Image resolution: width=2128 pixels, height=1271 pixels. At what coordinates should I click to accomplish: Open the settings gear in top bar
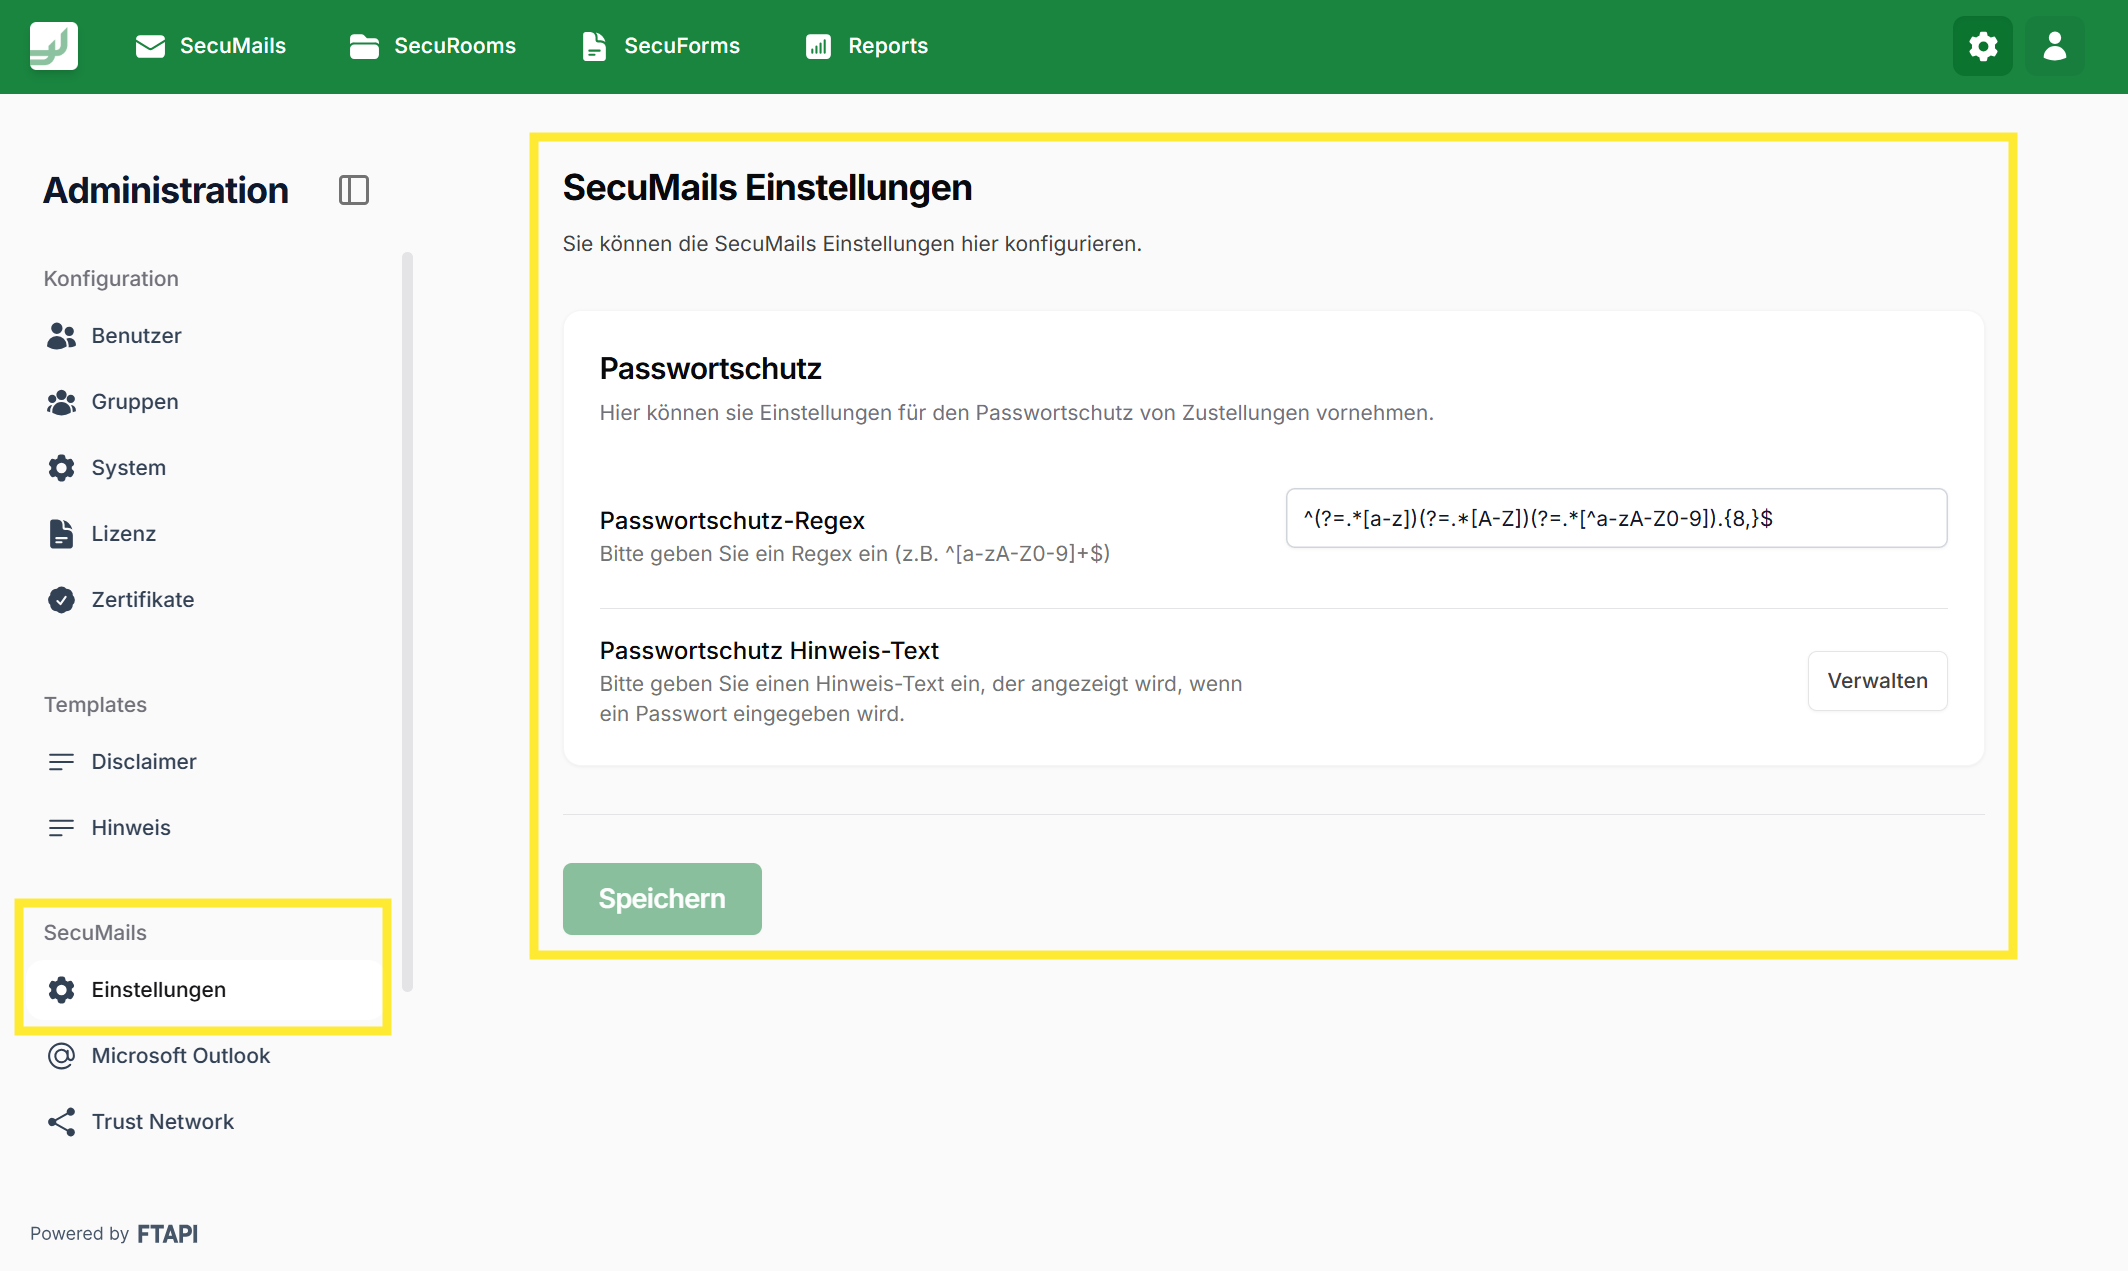pyautogui.click(x=1983, y=46)
